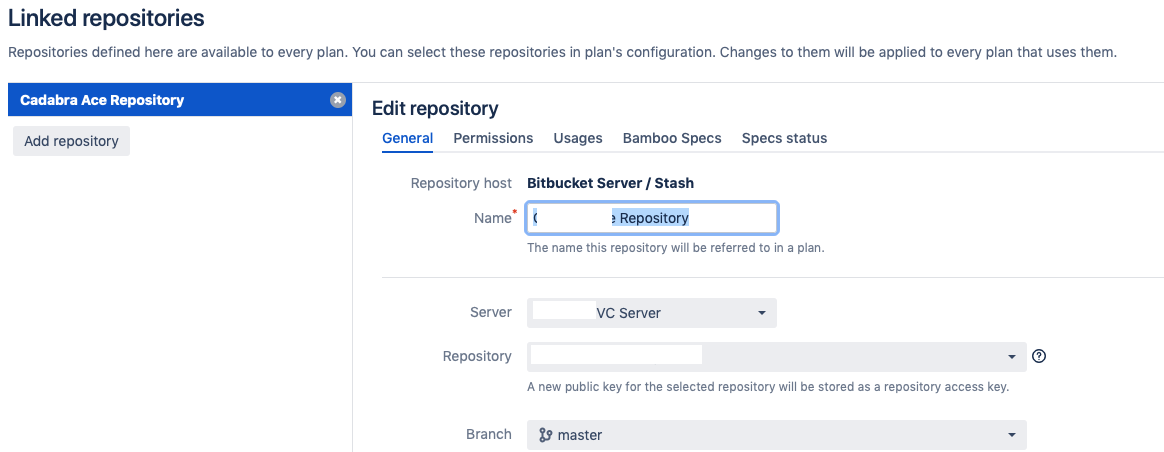This screenshot has width=1164, height=452.
Task: Click the Branch field label
Action: click(x=488, y=434)
